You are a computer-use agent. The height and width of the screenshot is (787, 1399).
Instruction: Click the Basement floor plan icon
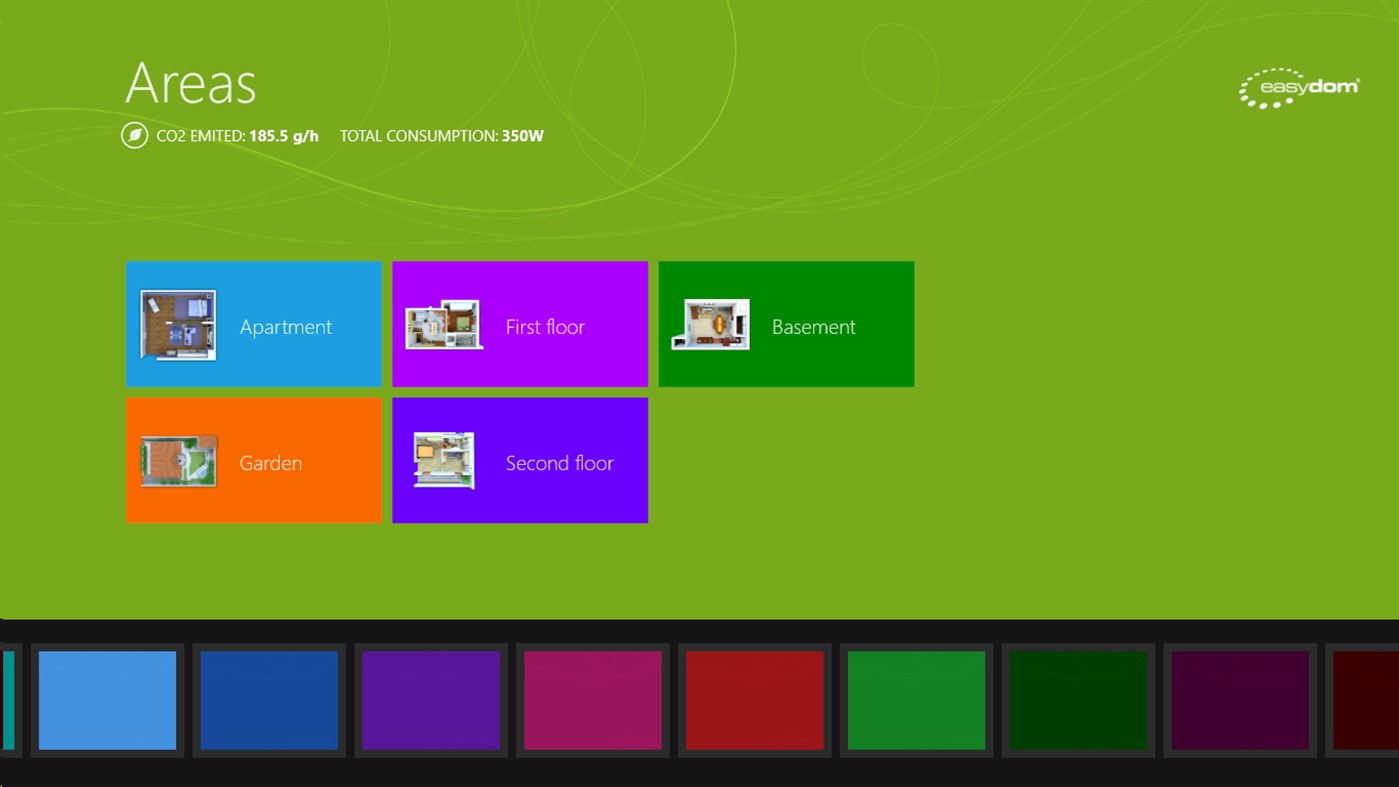(x=711, y=323)
